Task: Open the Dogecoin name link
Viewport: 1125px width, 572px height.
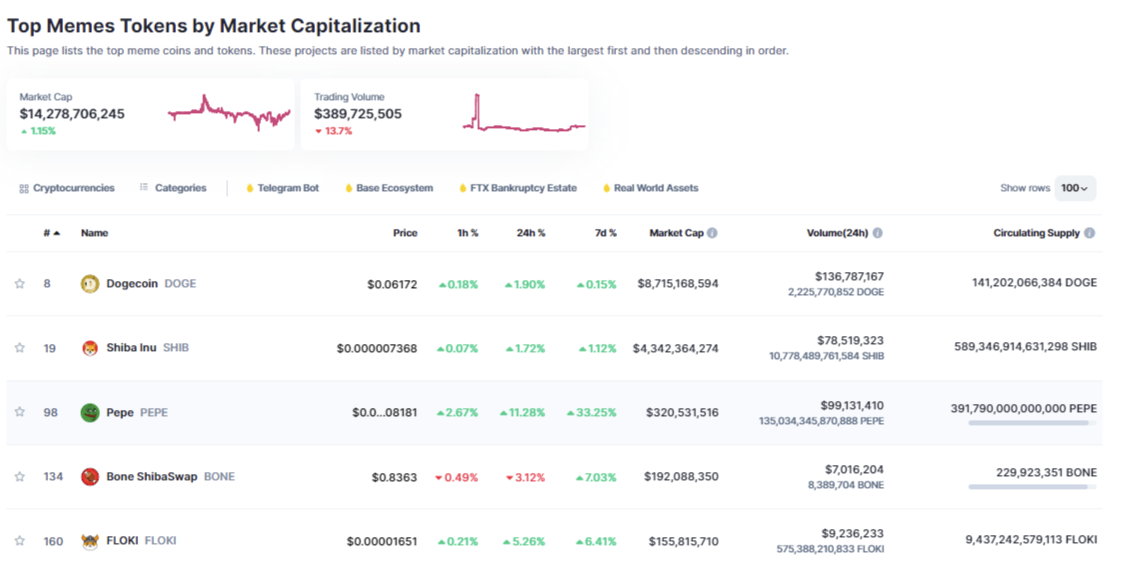Action: click(x=132, y=283)
